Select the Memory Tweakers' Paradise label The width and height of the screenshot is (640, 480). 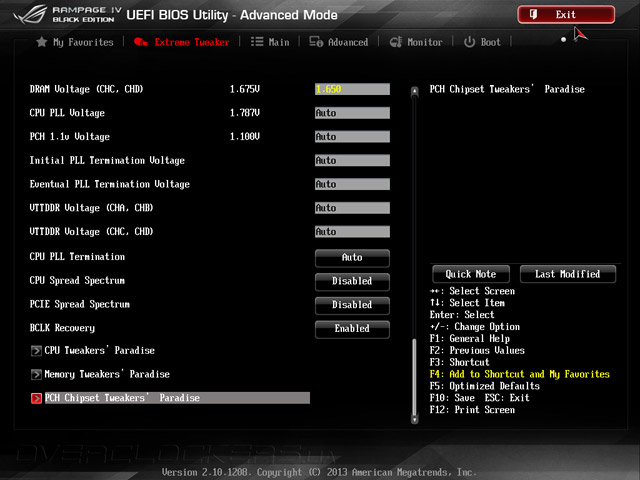[107, 374]
